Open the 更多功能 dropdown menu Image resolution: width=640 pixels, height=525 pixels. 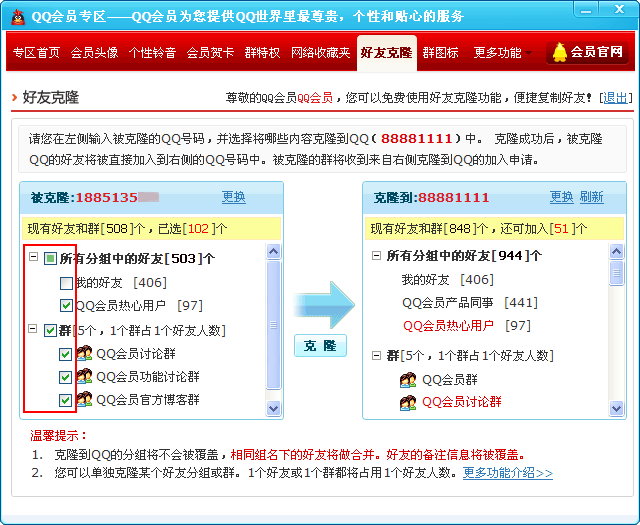pos(502,53)
